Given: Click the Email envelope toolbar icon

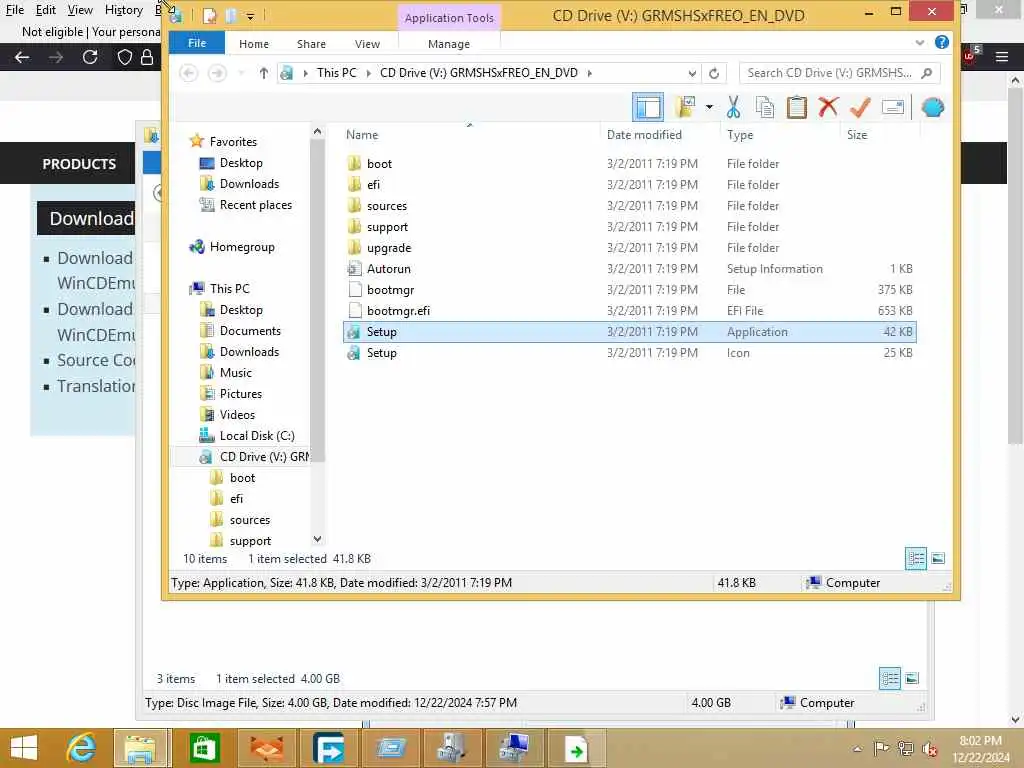Looking at the screenshot, I should click(x=893, y=107).
